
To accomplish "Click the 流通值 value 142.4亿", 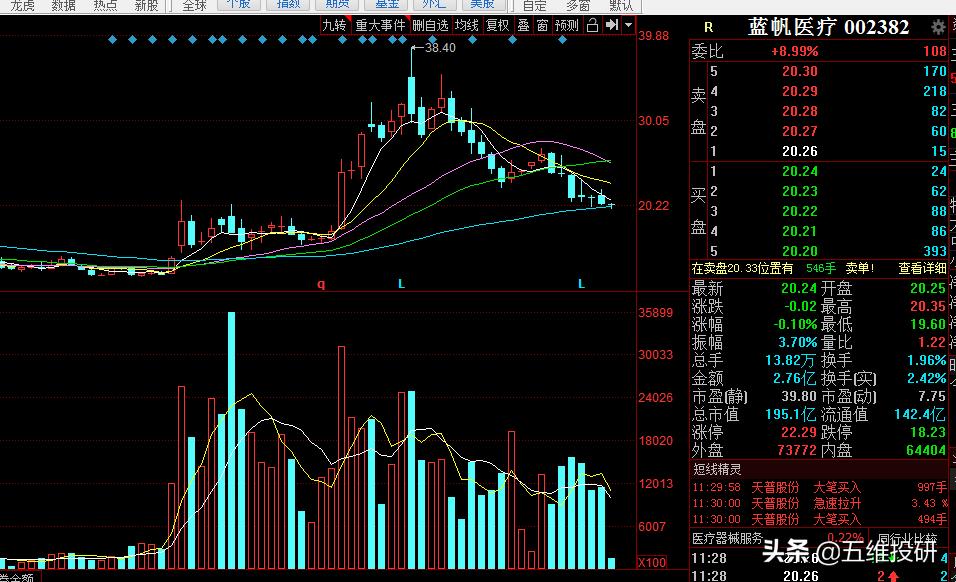I will pos(921,414).
